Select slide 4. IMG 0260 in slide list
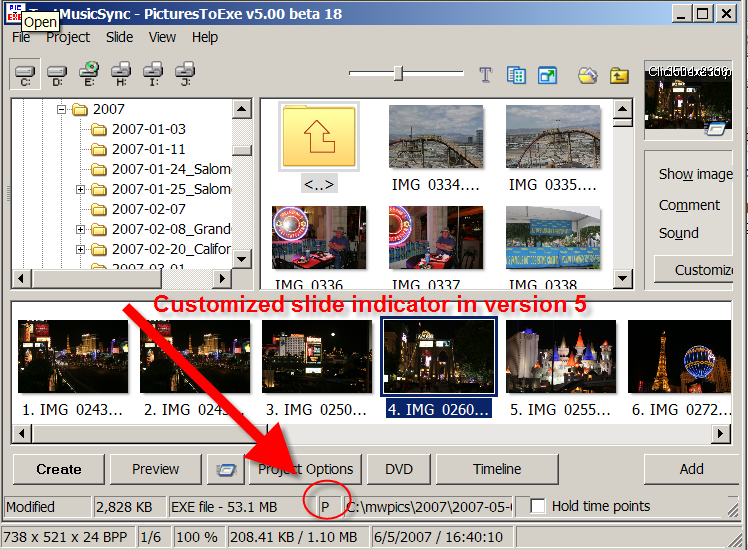The width and height of the screenshot is (748, 550). [439, 356]
